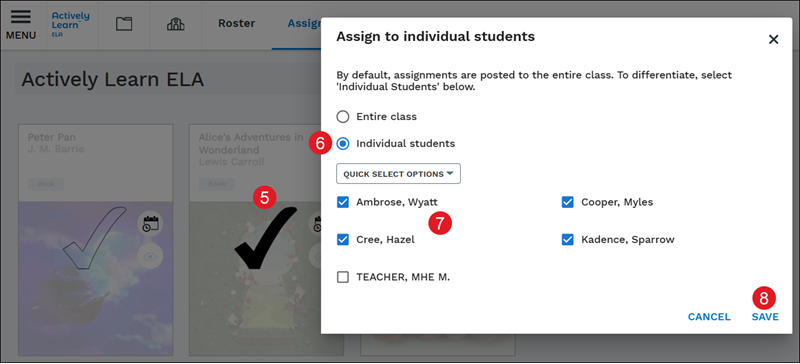The height and width of the screenshot is (364, 800).
Task: Check the TEACHER, MHE M. checkbox
Action: click(343, 277)
